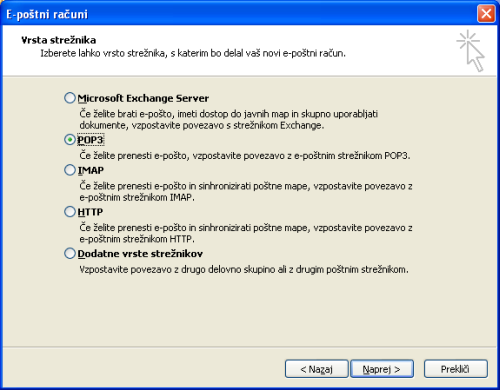The image size is (500, 390).
Task: Click the POP3 label text
Action: tap(90, 140)
